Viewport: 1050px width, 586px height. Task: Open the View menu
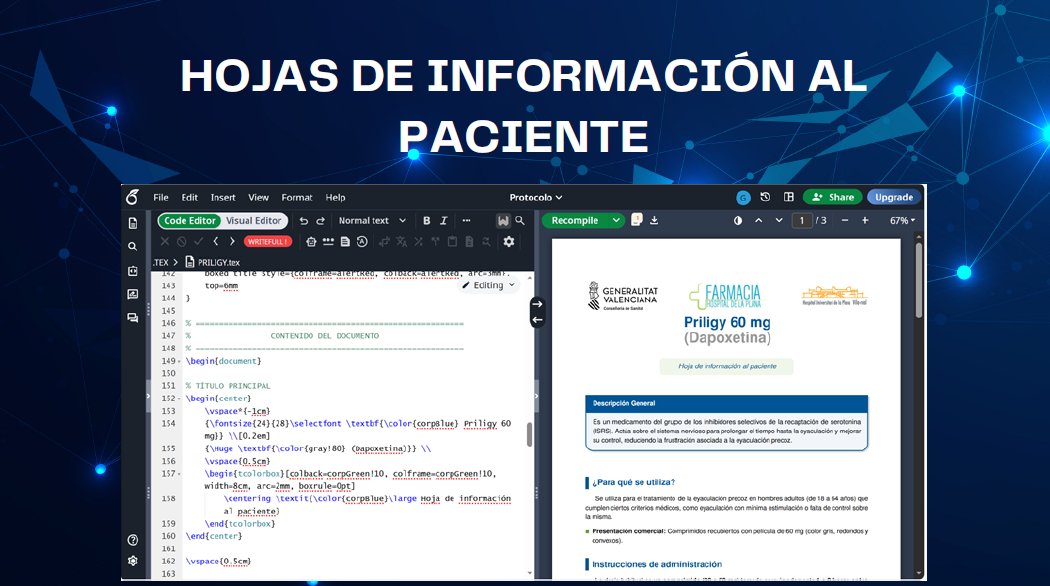tap(258, 198)
